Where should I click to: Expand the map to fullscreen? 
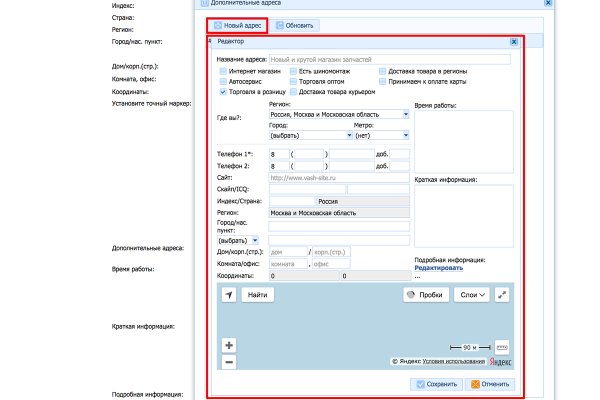tap(502, 295)
